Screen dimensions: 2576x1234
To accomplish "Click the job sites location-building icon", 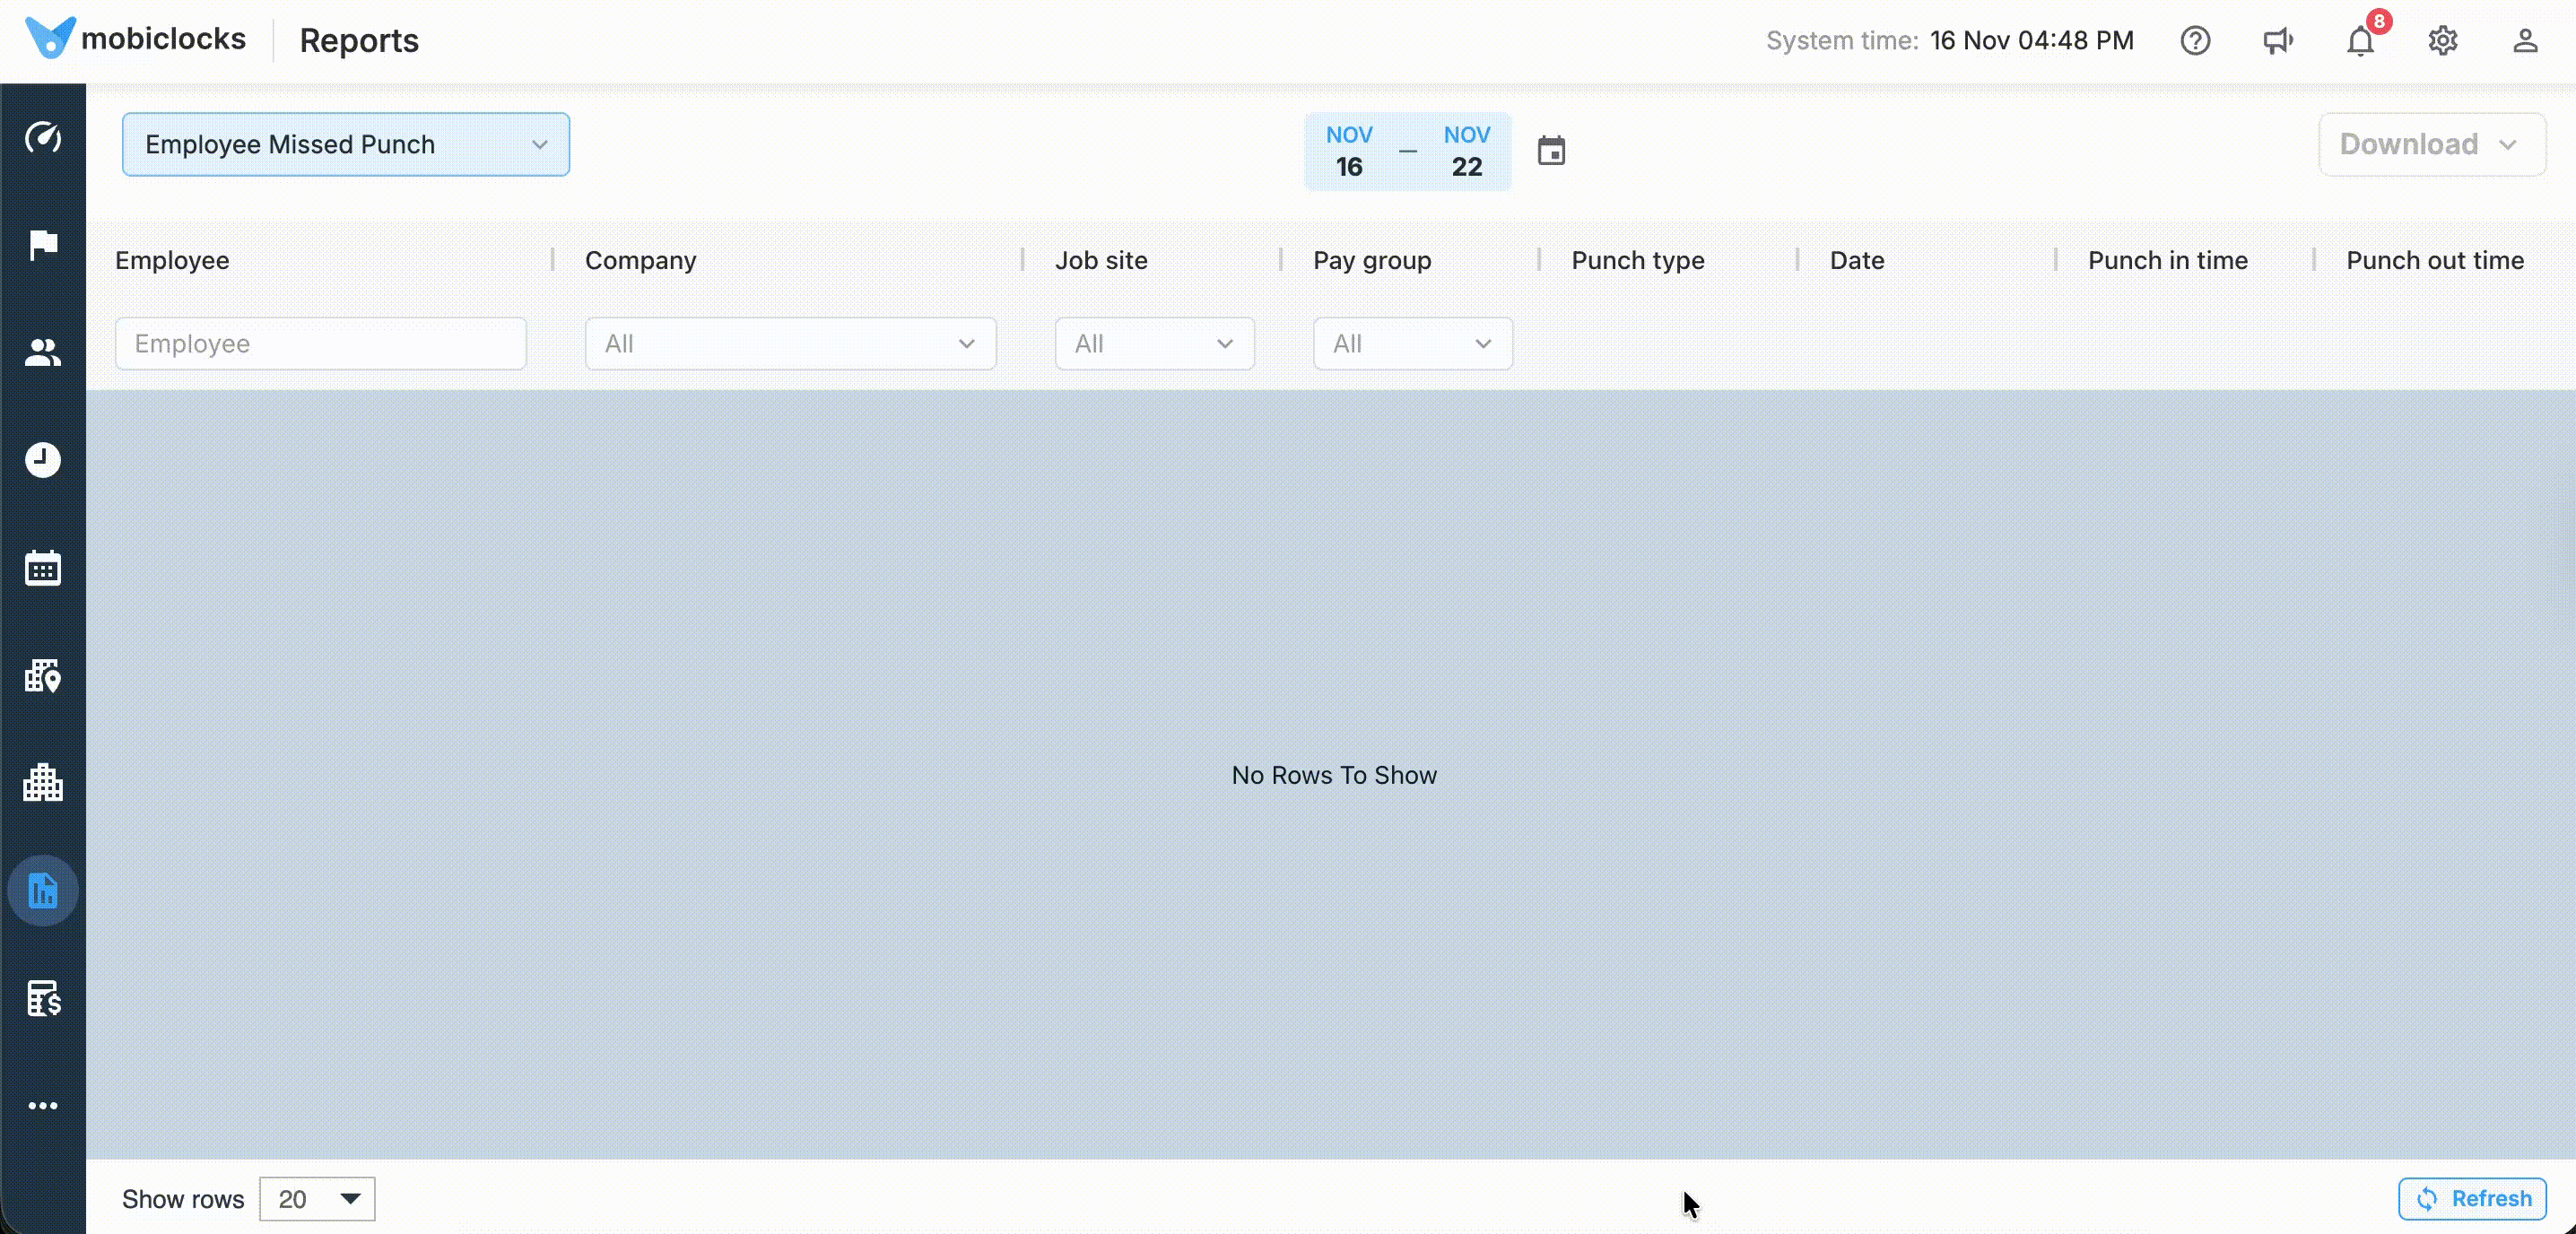I will (x=43, y=676).
